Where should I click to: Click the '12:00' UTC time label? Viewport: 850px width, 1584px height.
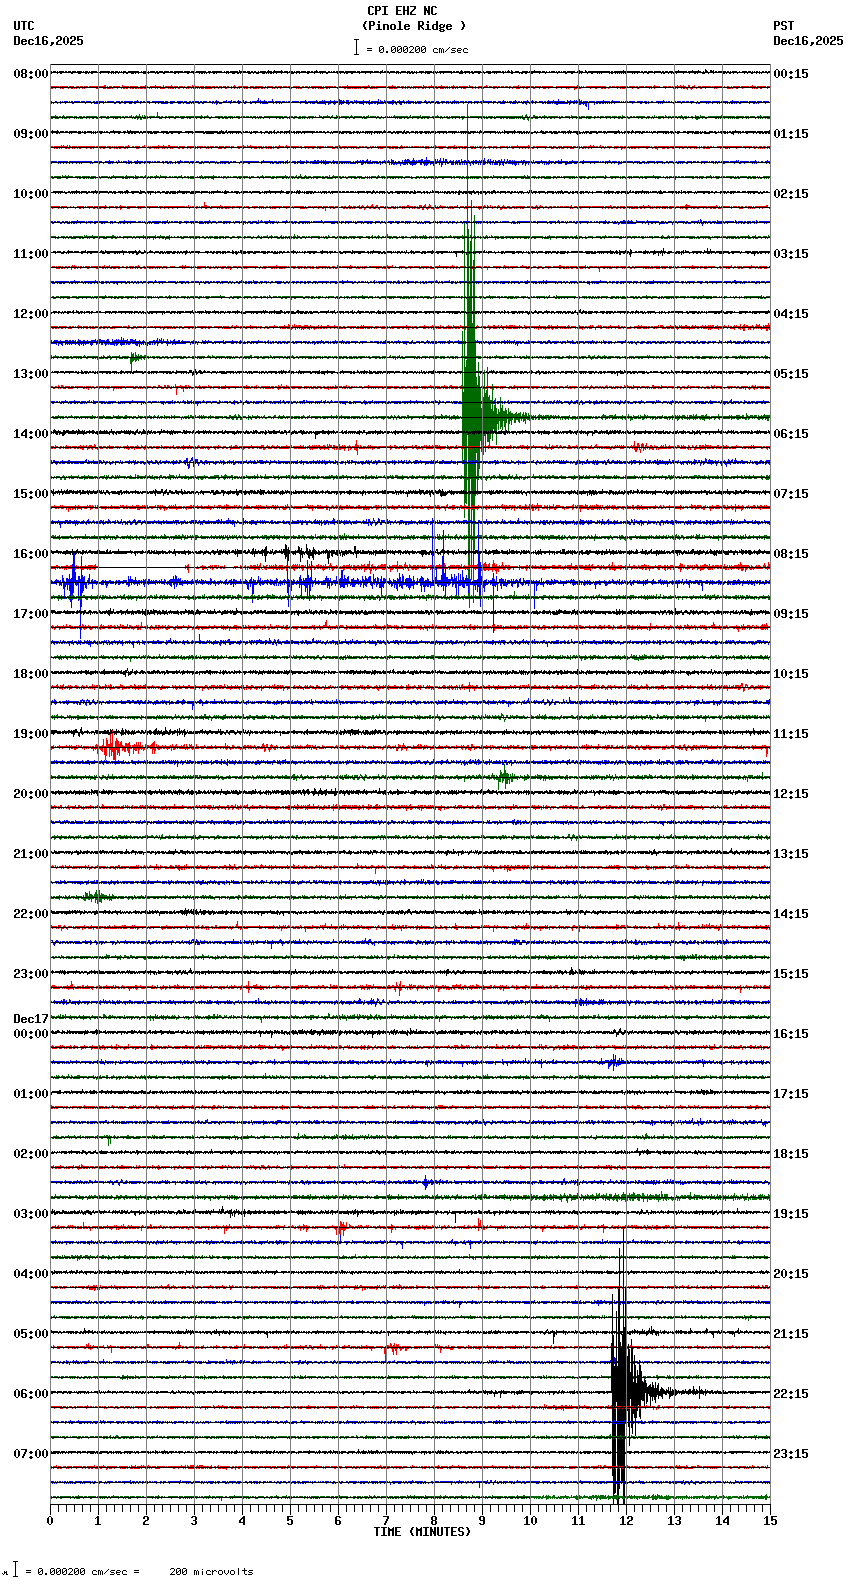tap(31, 314)
